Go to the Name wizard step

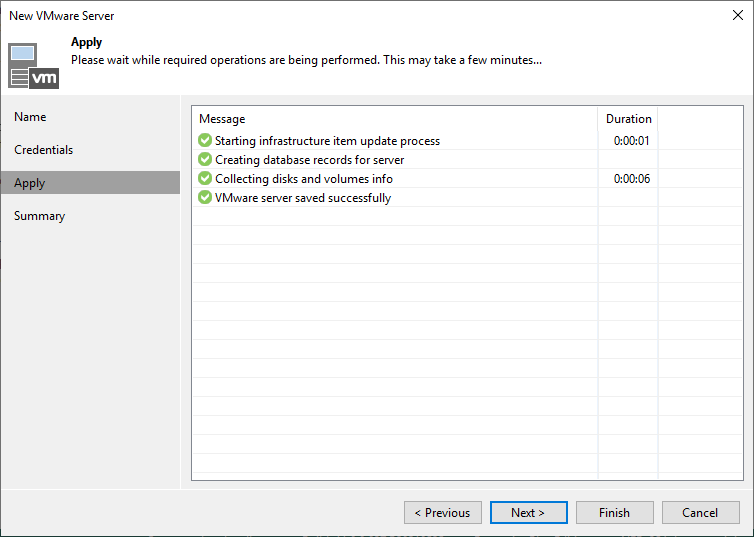point(30,117)
